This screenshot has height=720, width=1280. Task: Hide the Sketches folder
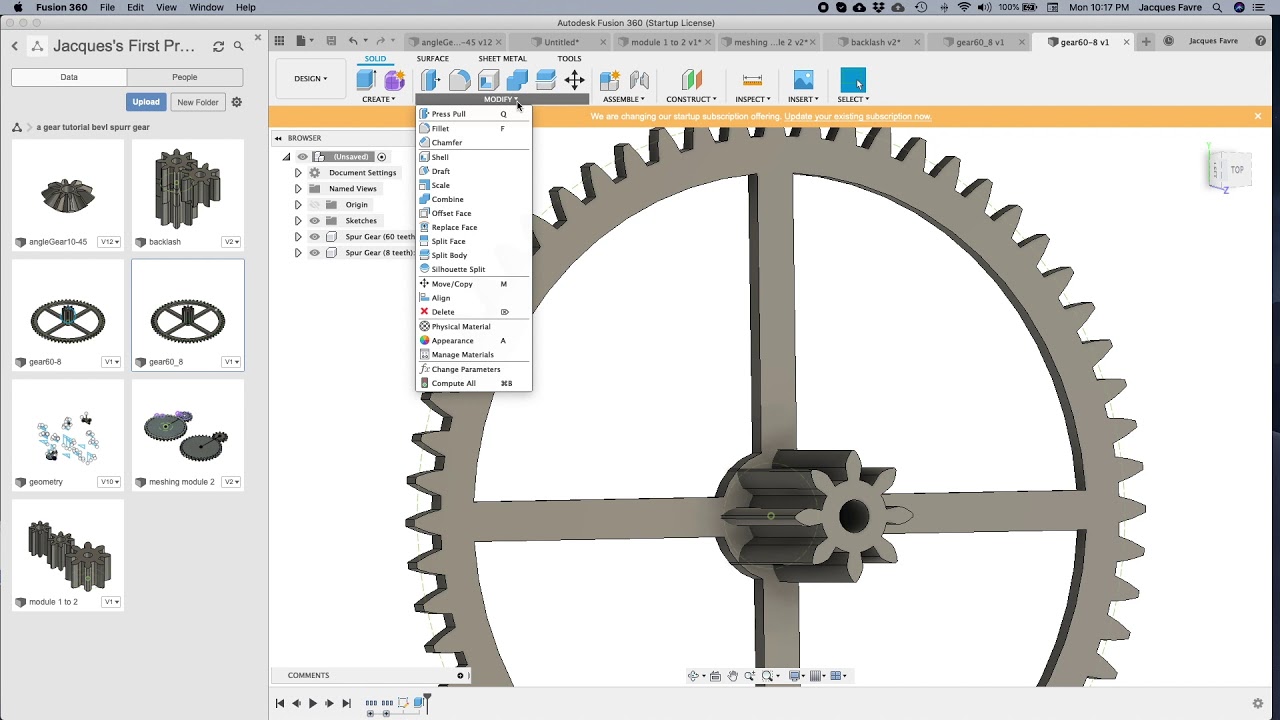pyautogui.click(x=314, y=221)
